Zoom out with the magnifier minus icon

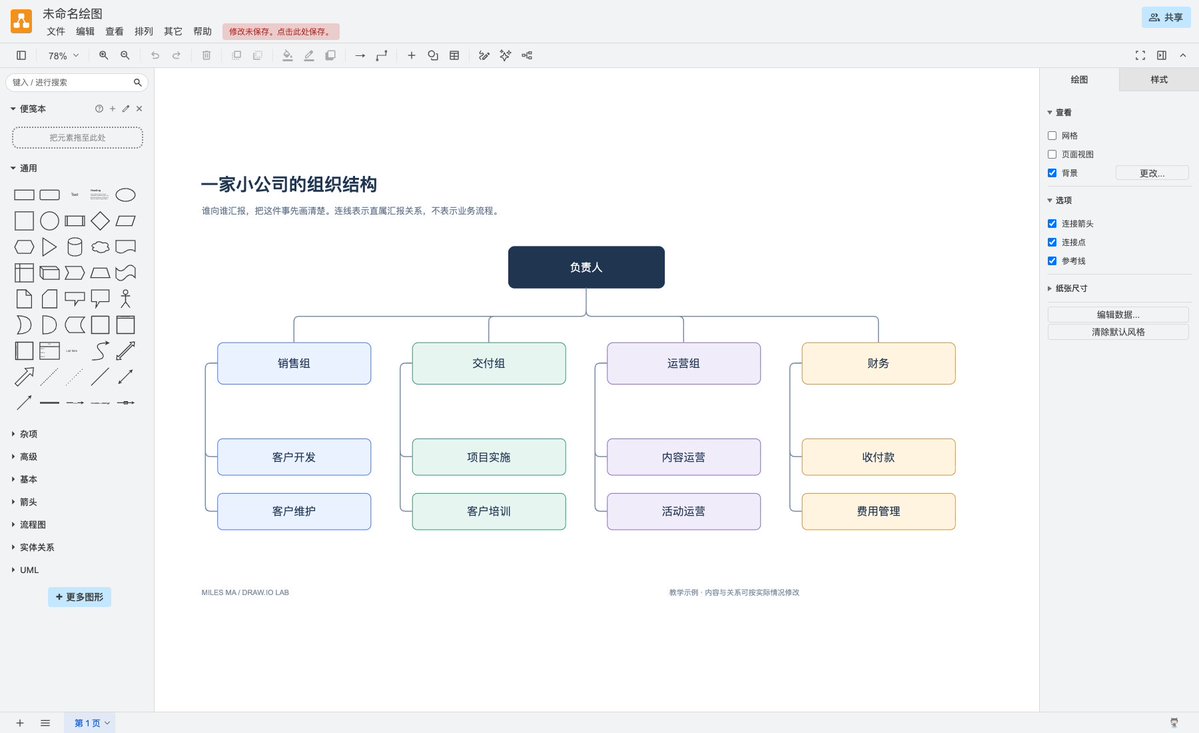click(x=125, y=56)
